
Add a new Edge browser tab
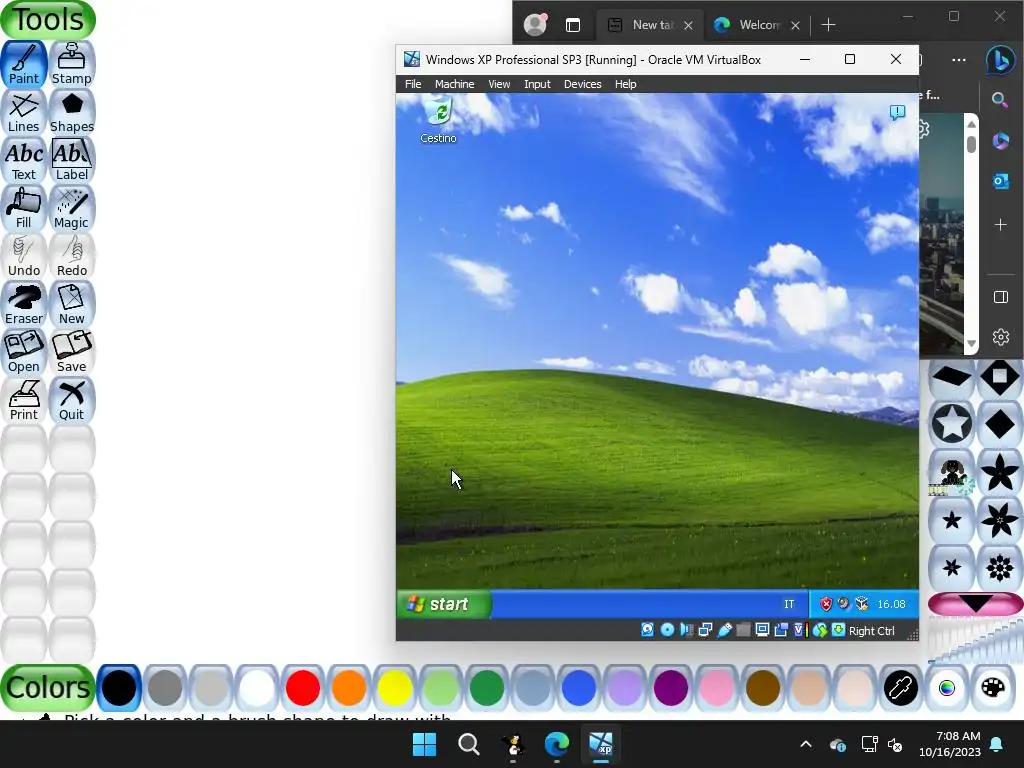[828, 25]
